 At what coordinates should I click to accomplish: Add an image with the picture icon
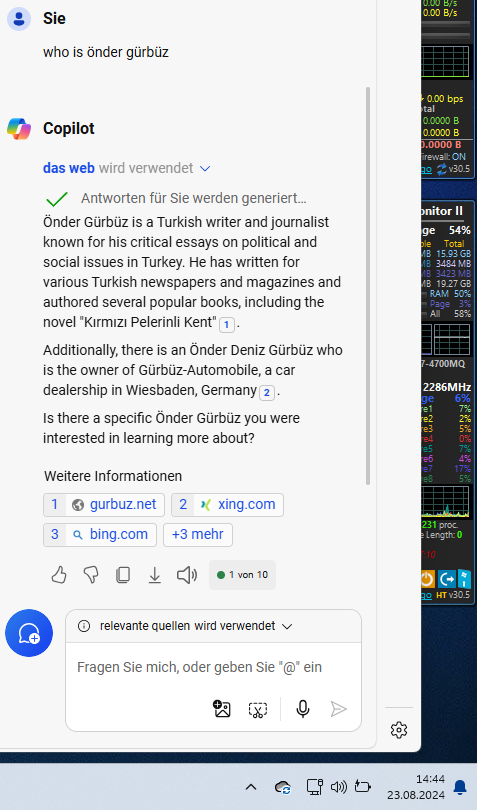pyautogui.click(x=222, y=709)
